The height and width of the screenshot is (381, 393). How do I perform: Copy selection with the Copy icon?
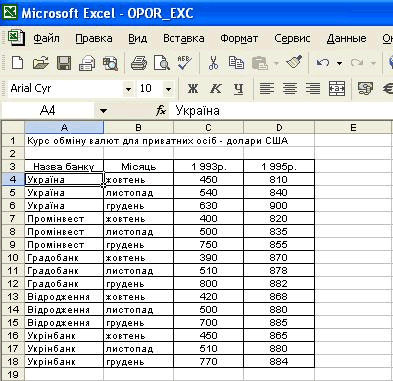pos(236,63)
